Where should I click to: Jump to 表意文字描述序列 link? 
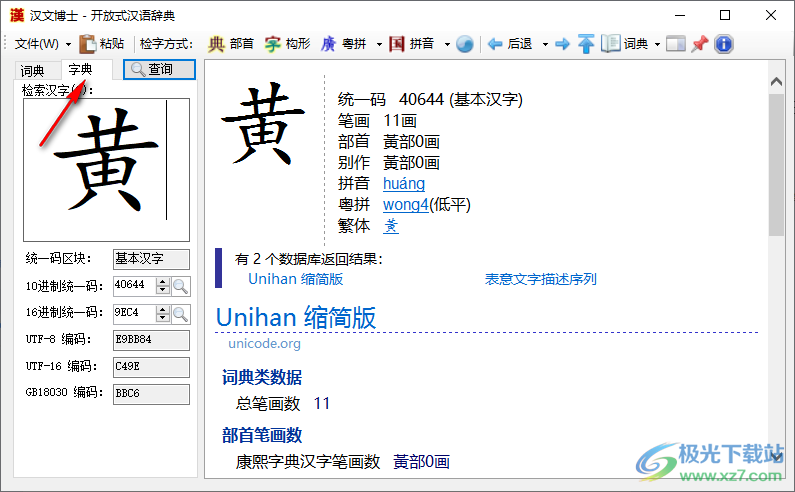click(x=540, y=279)
